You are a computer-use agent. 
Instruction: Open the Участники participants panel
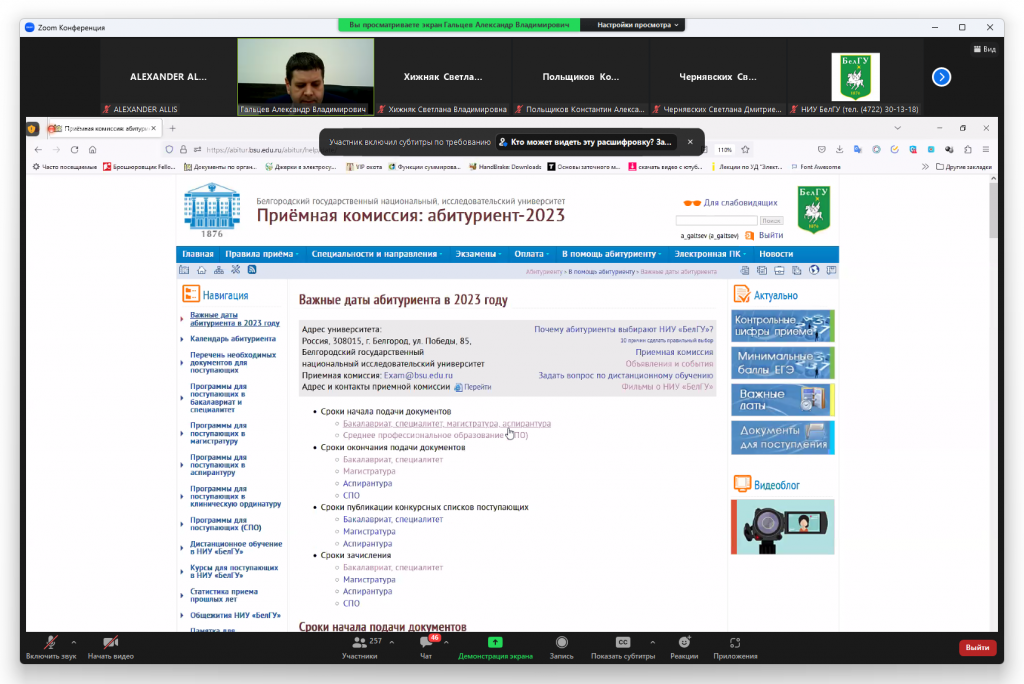tap(360, 647)
